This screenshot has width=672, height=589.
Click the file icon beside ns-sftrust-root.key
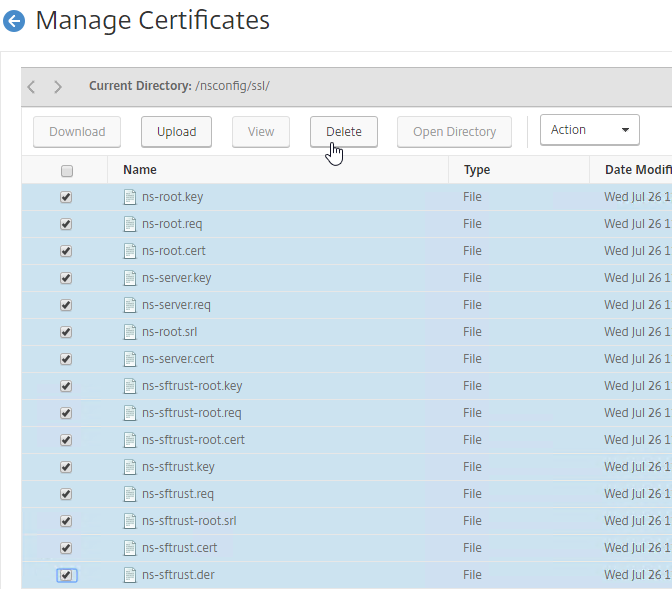point(130,386)
